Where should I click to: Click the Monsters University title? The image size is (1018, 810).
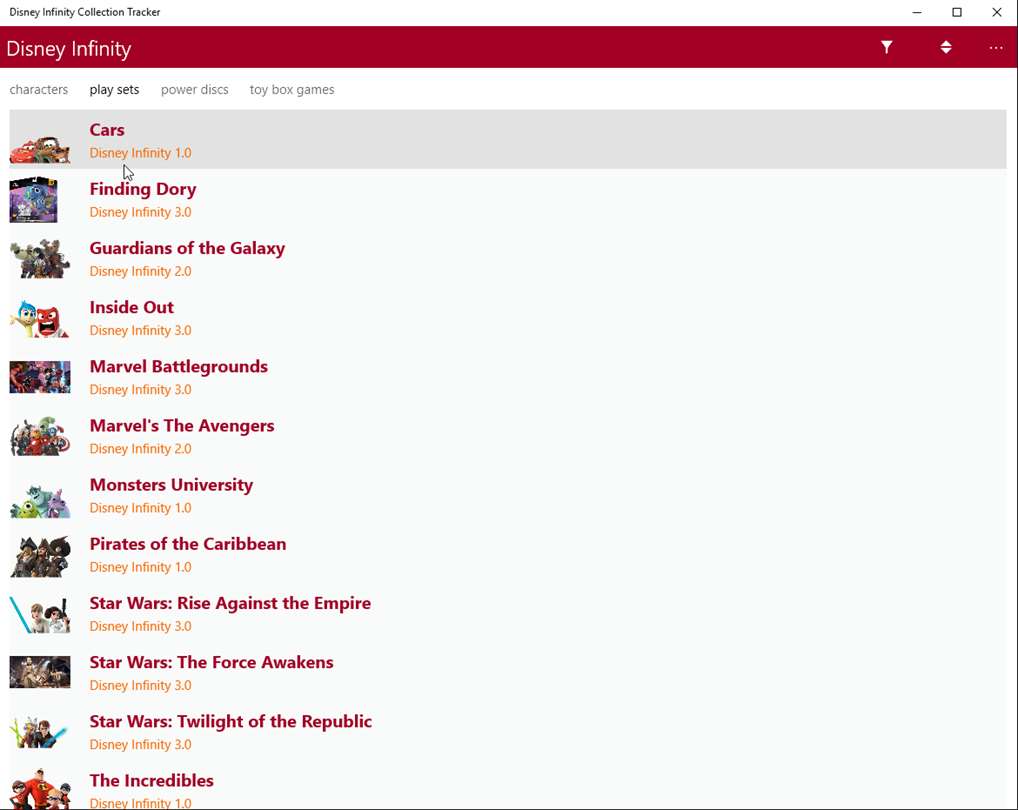coord(171,485)
